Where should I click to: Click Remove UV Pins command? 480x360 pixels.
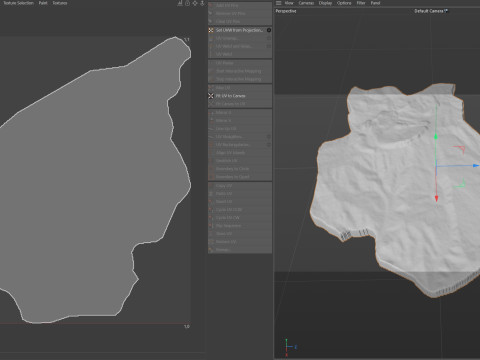240,14
